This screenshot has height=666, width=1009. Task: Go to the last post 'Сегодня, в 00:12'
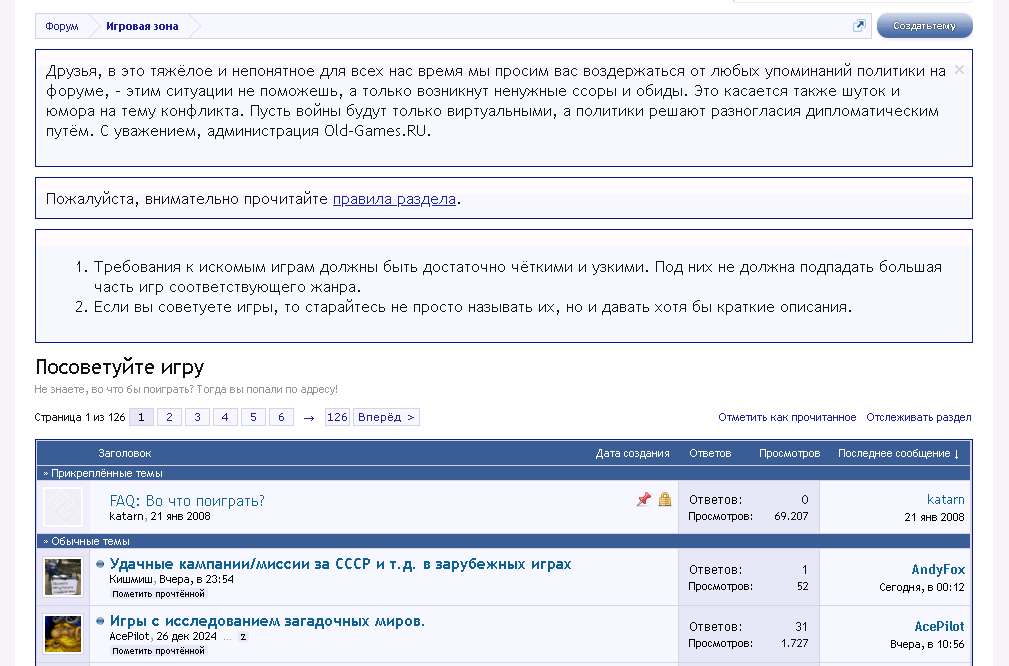[x=922, y=587]
